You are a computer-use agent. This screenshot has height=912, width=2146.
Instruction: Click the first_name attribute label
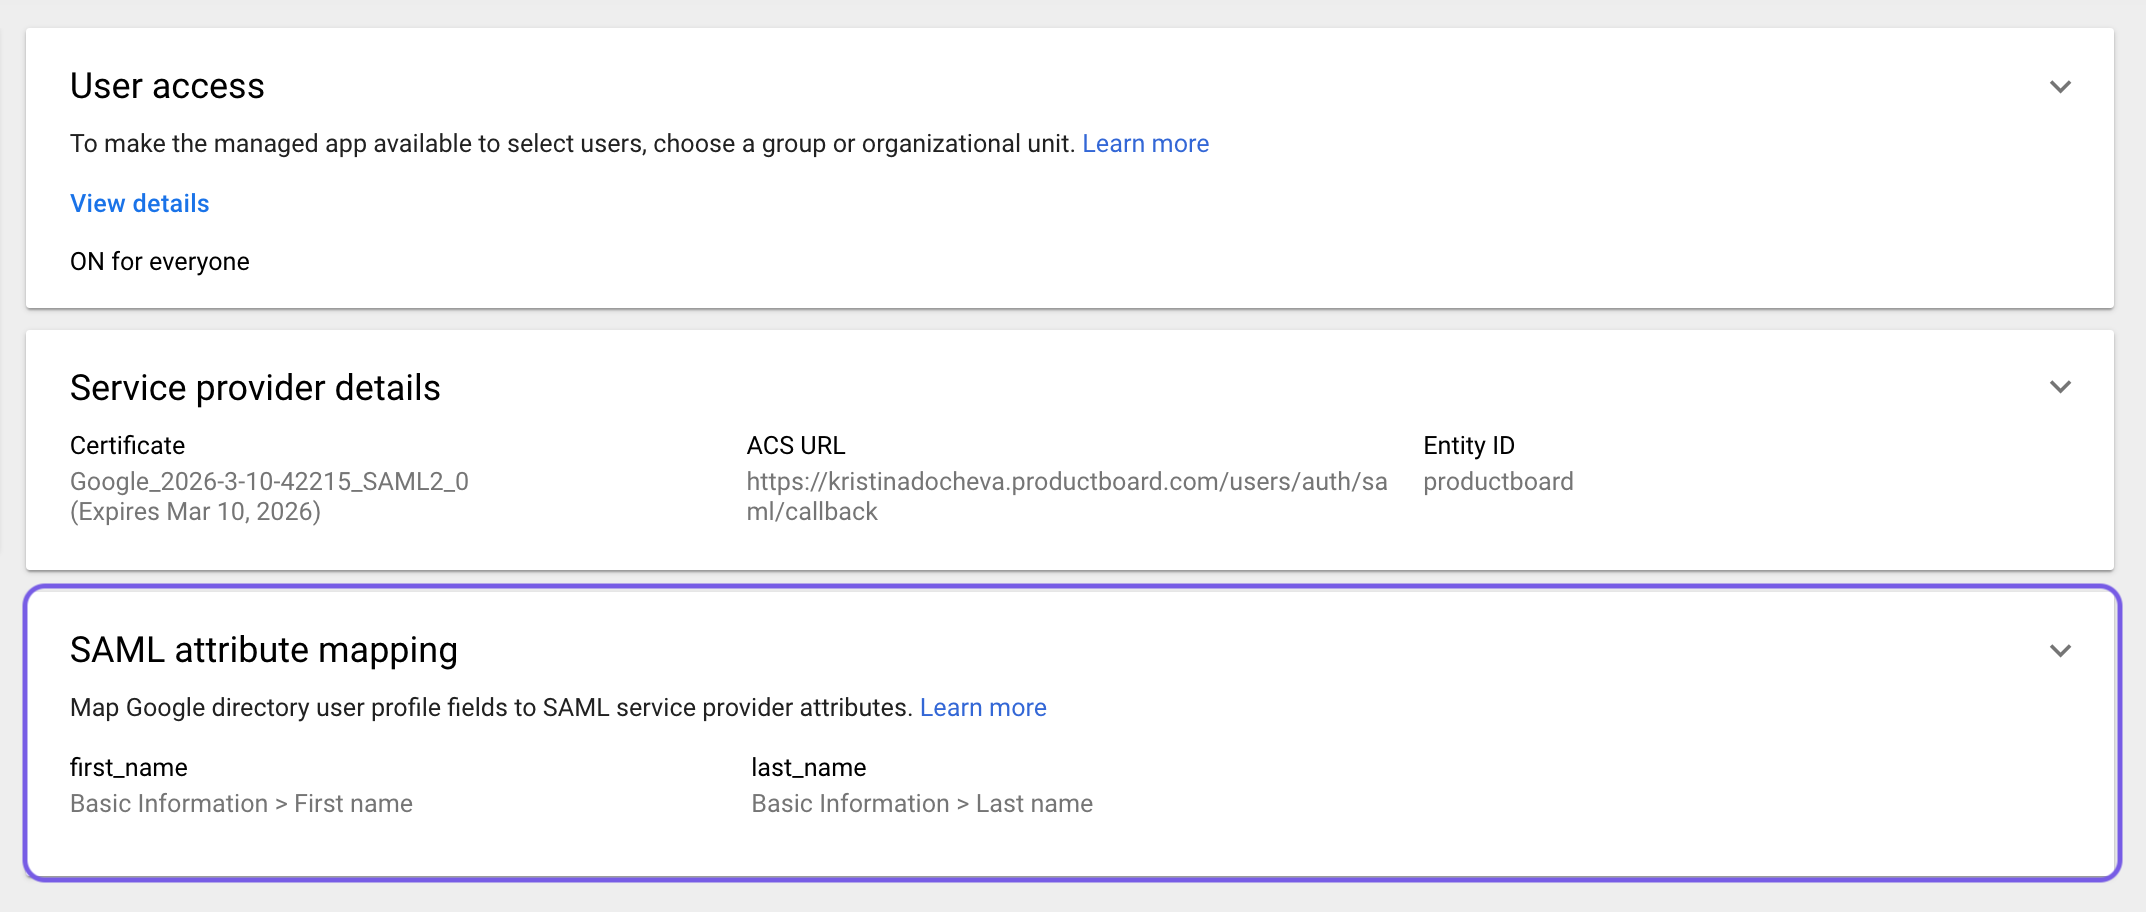pyautogui.click(x=129, y=768)
